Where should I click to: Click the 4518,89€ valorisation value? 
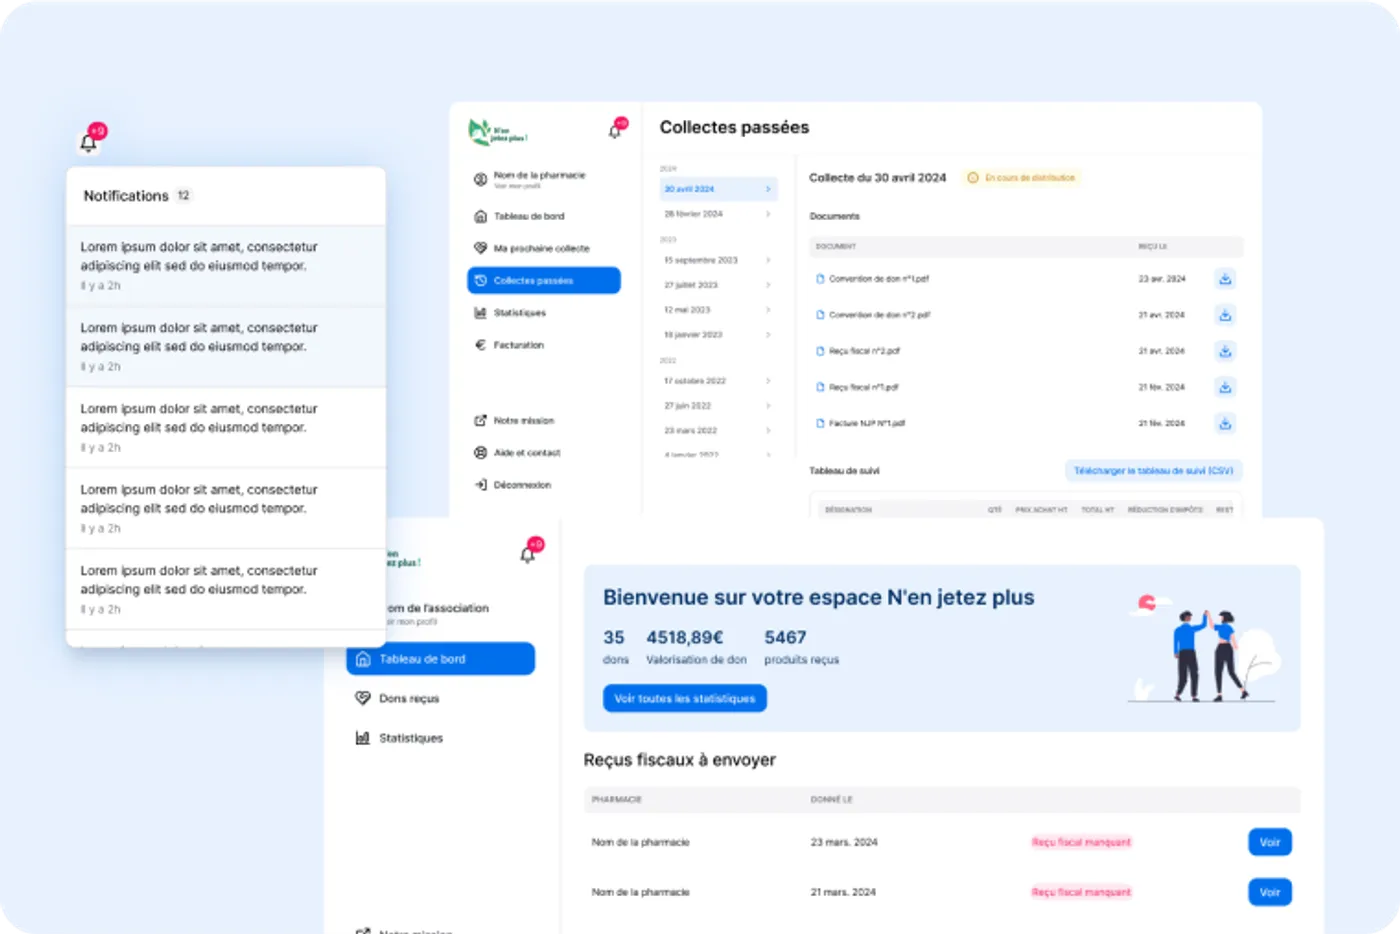click(x=685, y=637)
